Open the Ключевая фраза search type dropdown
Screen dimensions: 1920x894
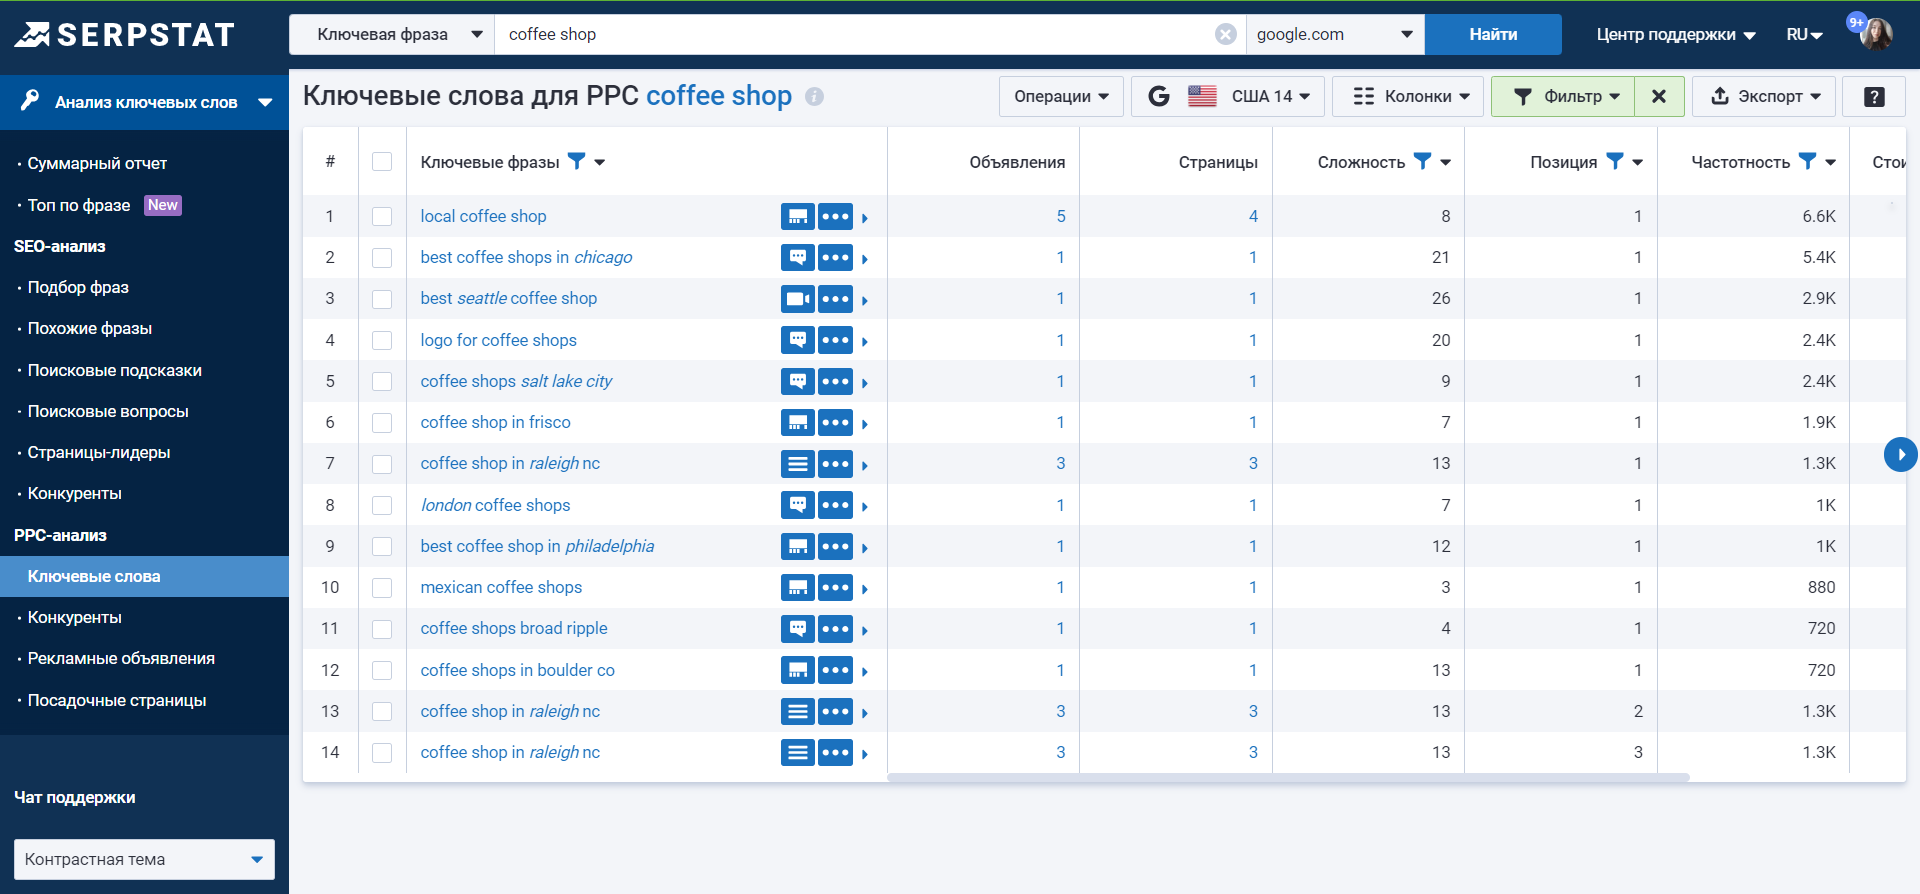click(392, 34)
